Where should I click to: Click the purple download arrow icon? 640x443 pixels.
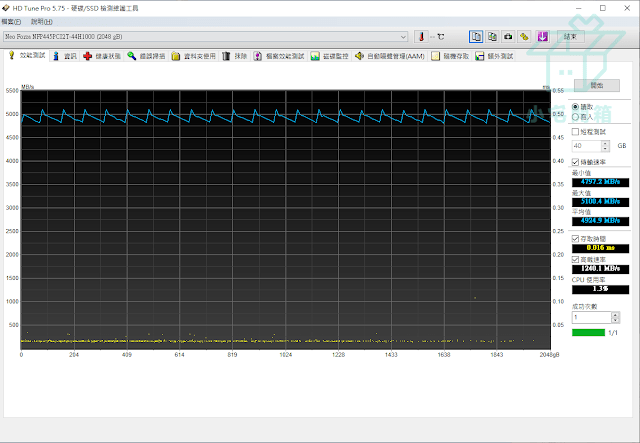click(542, 37)
